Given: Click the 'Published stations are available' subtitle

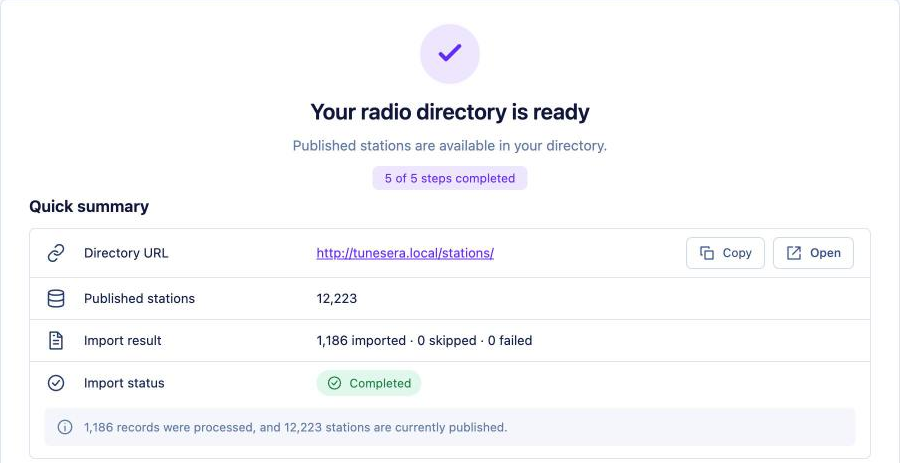Looking at the screenshot, I should pyautogui.click(x=450, y=146).
